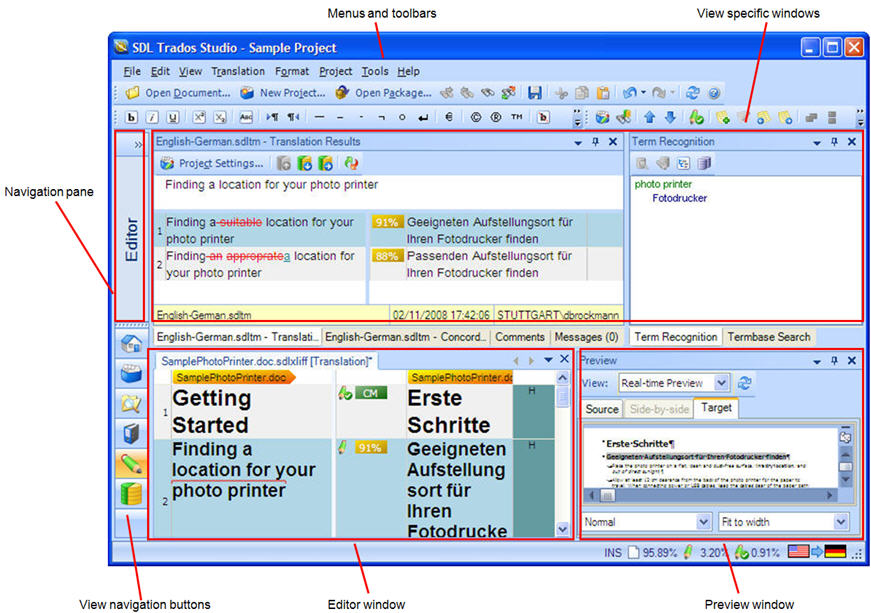Click the blue Refresh icon in main toolbar
Screen dimensions: 871x613
click(692, 93)
